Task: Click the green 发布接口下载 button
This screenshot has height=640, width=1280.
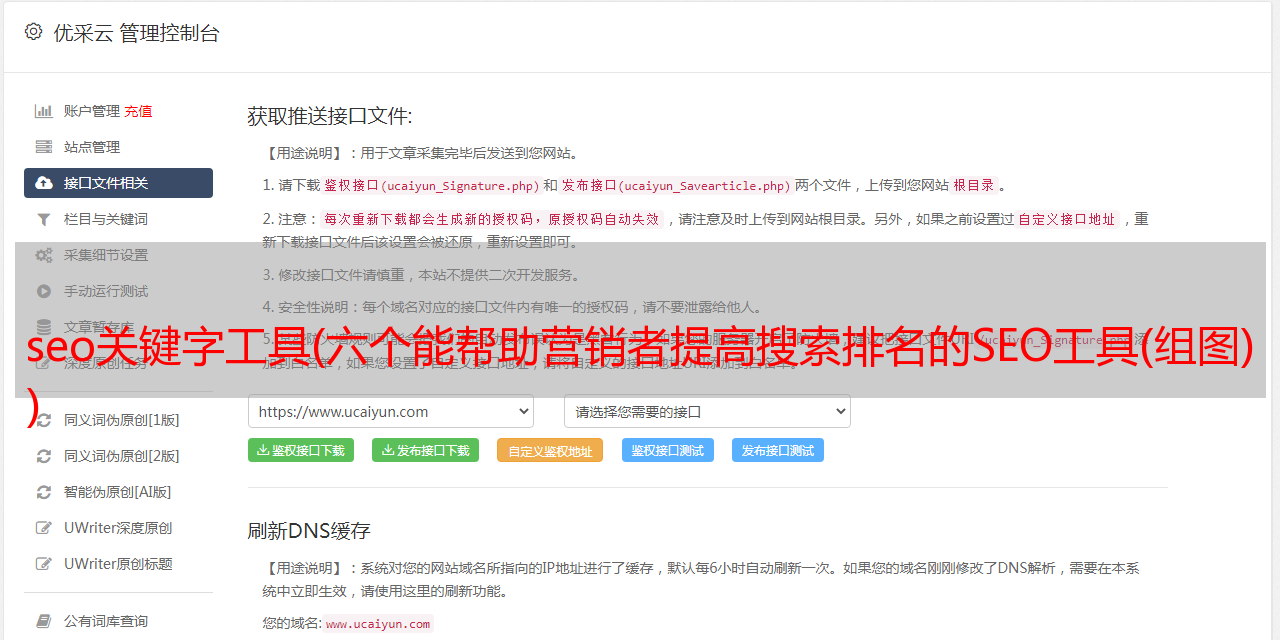Action: [425, 450]
